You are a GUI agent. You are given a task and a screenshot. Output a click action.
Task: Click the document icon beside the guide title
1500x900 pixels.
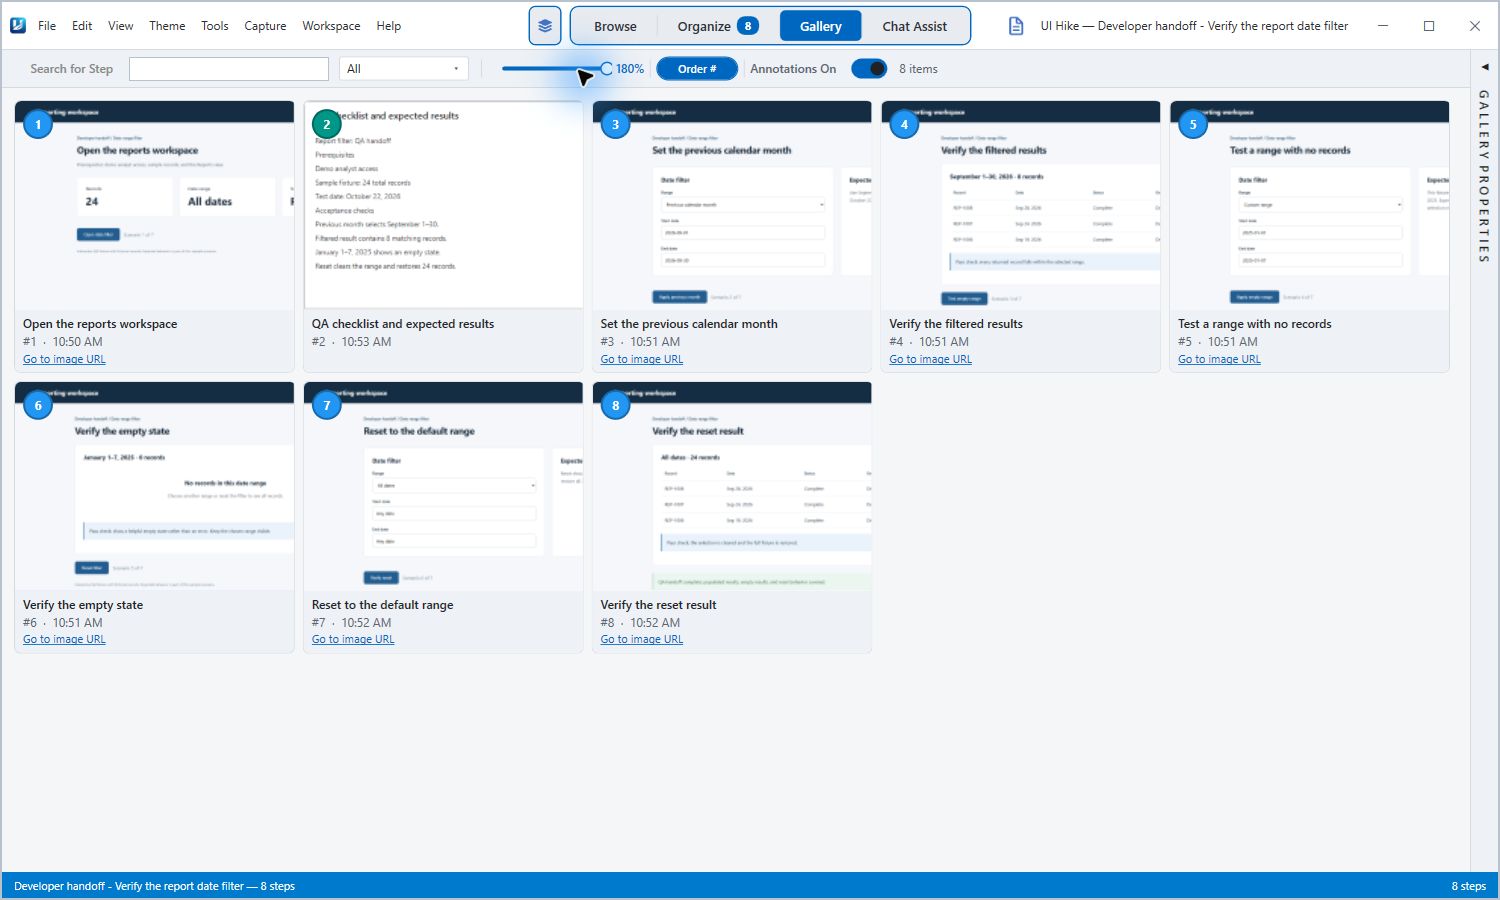pyautogui.click(x=1016, y=26)
